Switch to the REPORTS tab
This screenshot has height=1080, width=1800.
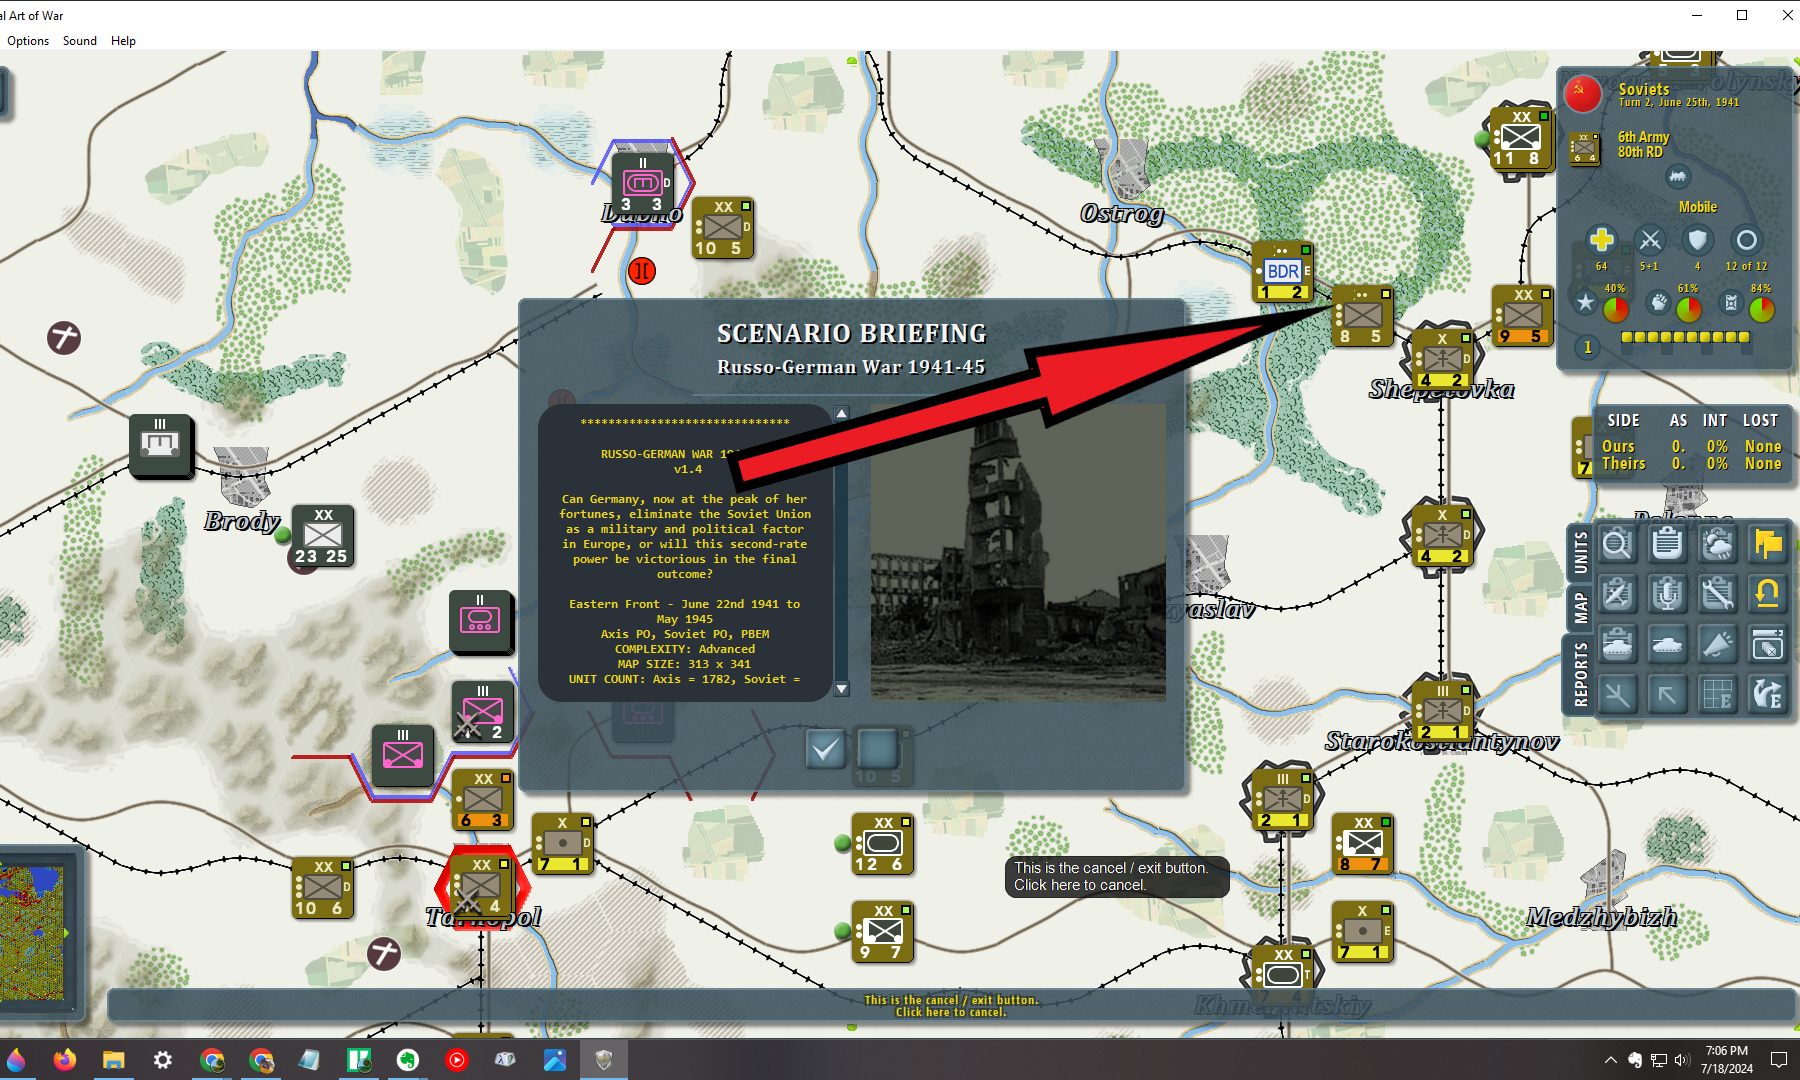(1580, 675)
